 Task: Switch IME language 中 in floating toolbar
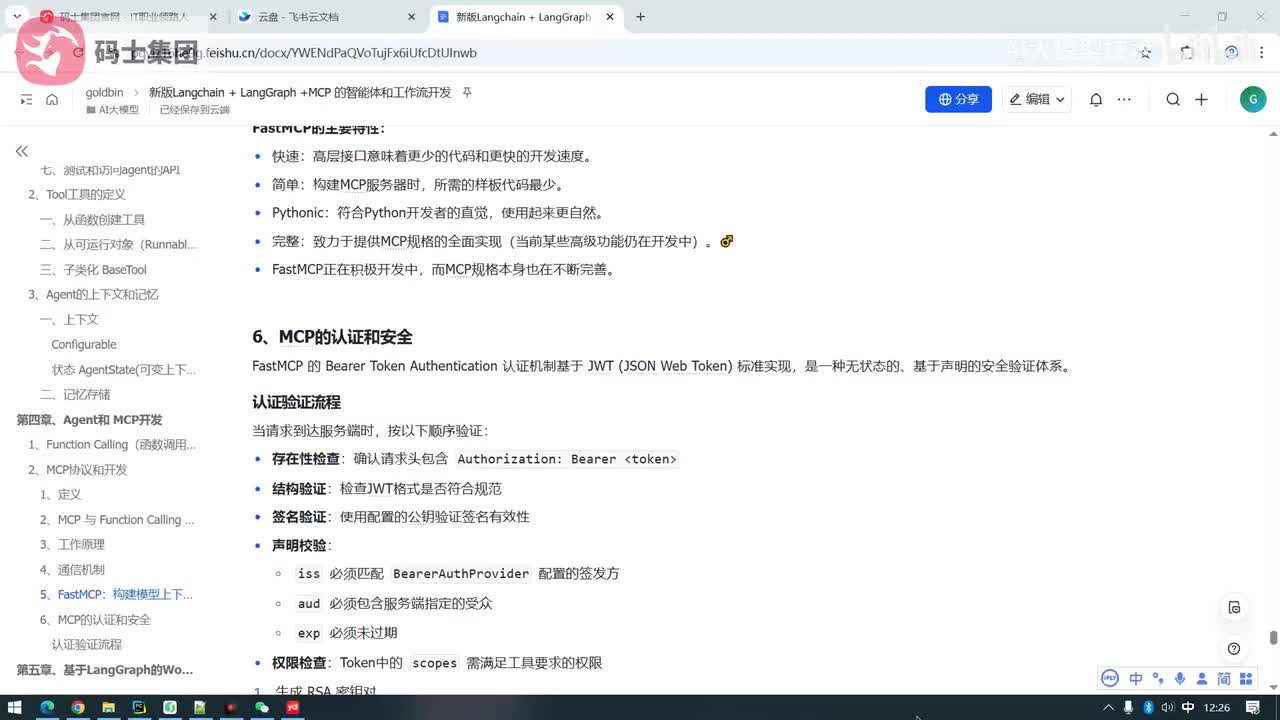(1136, 678)
